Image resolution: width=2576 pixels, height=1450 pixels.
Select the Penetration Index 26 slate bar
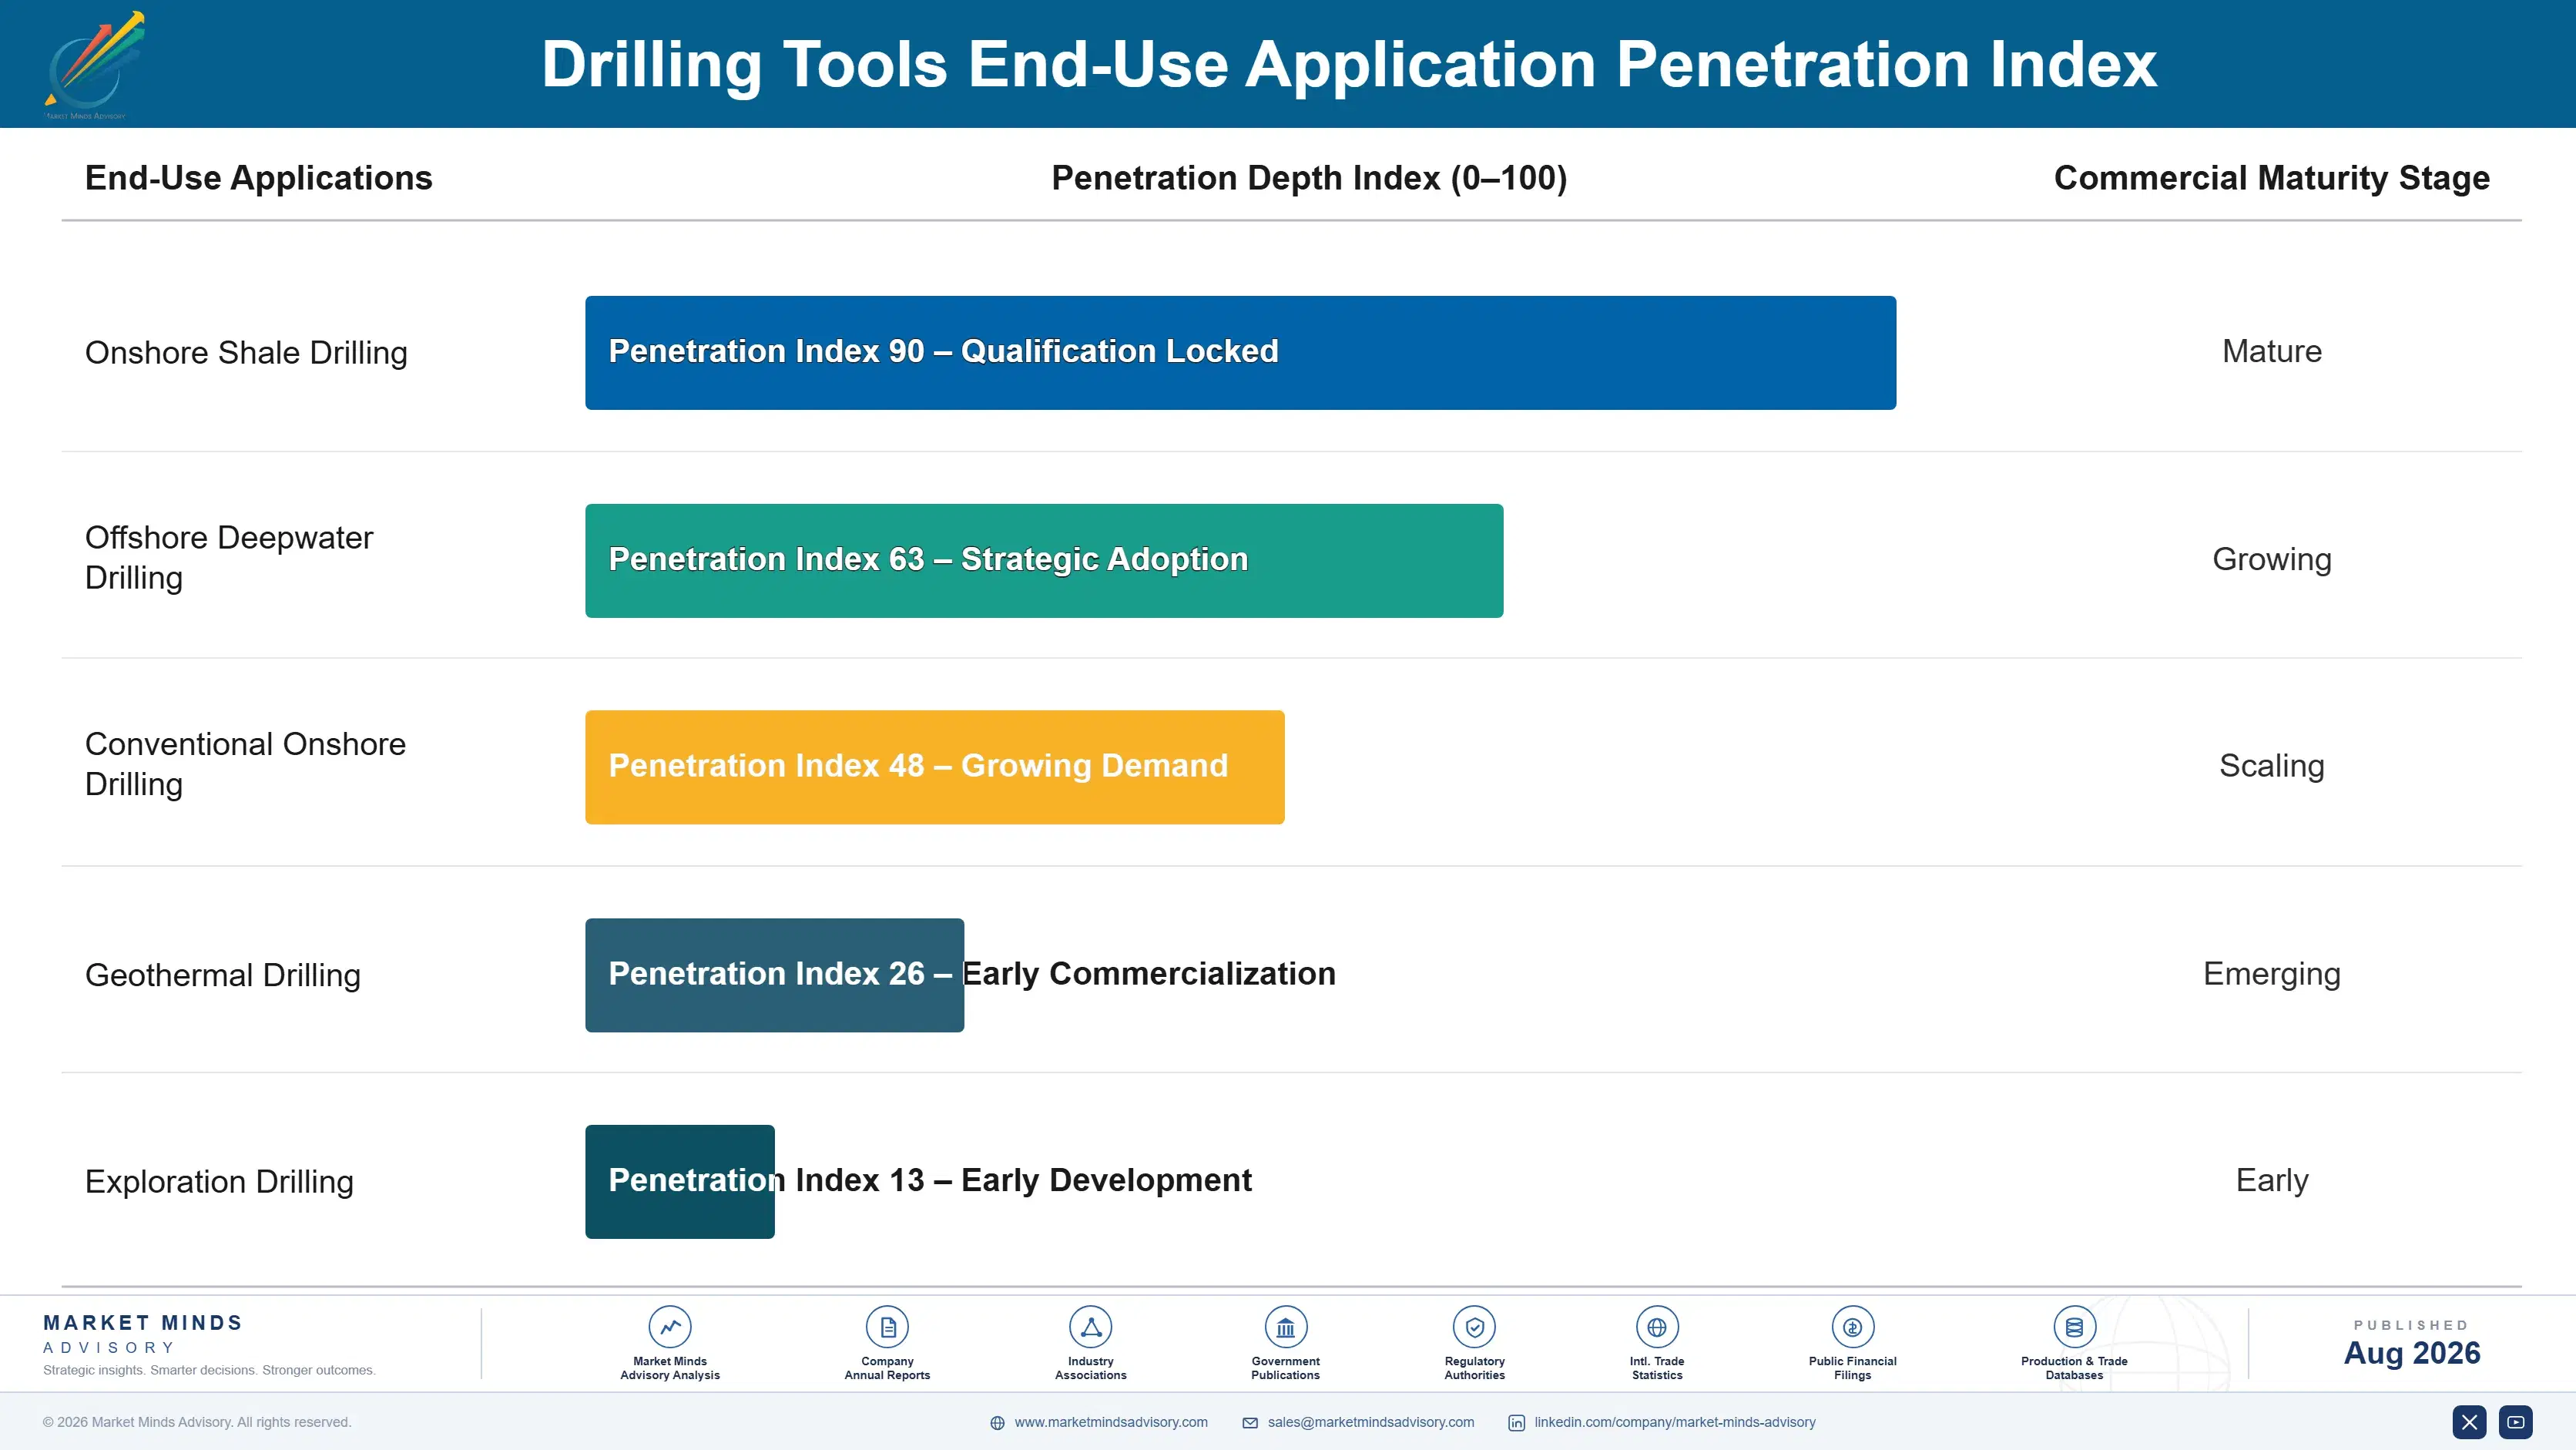point(775,975)
